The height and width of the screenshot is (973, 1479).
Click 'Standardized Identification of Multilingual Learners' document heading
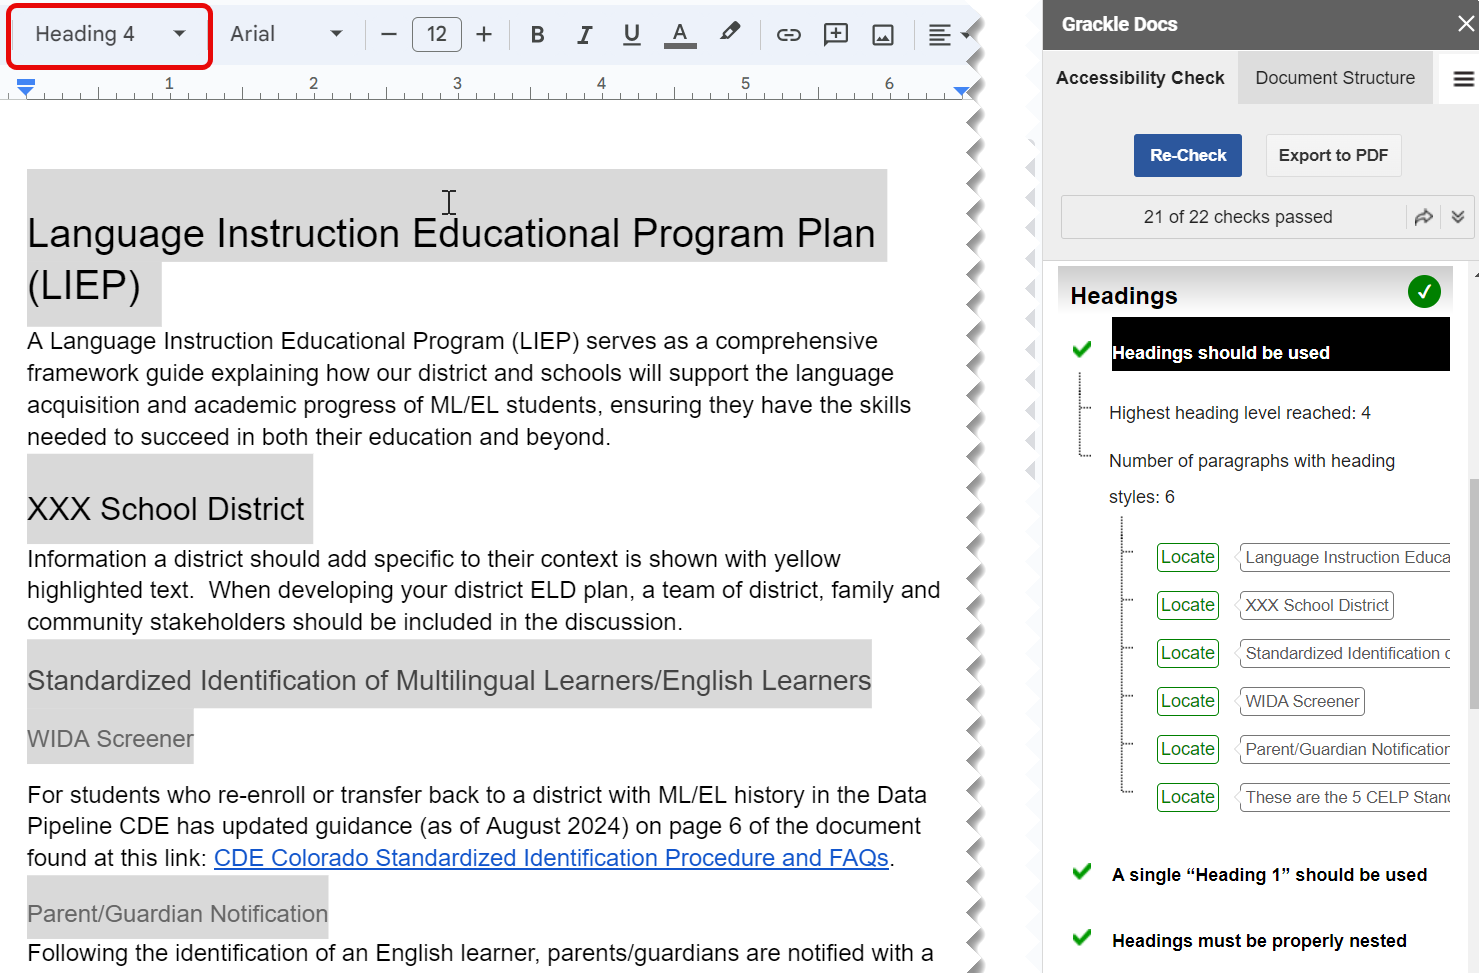[449, 681]
